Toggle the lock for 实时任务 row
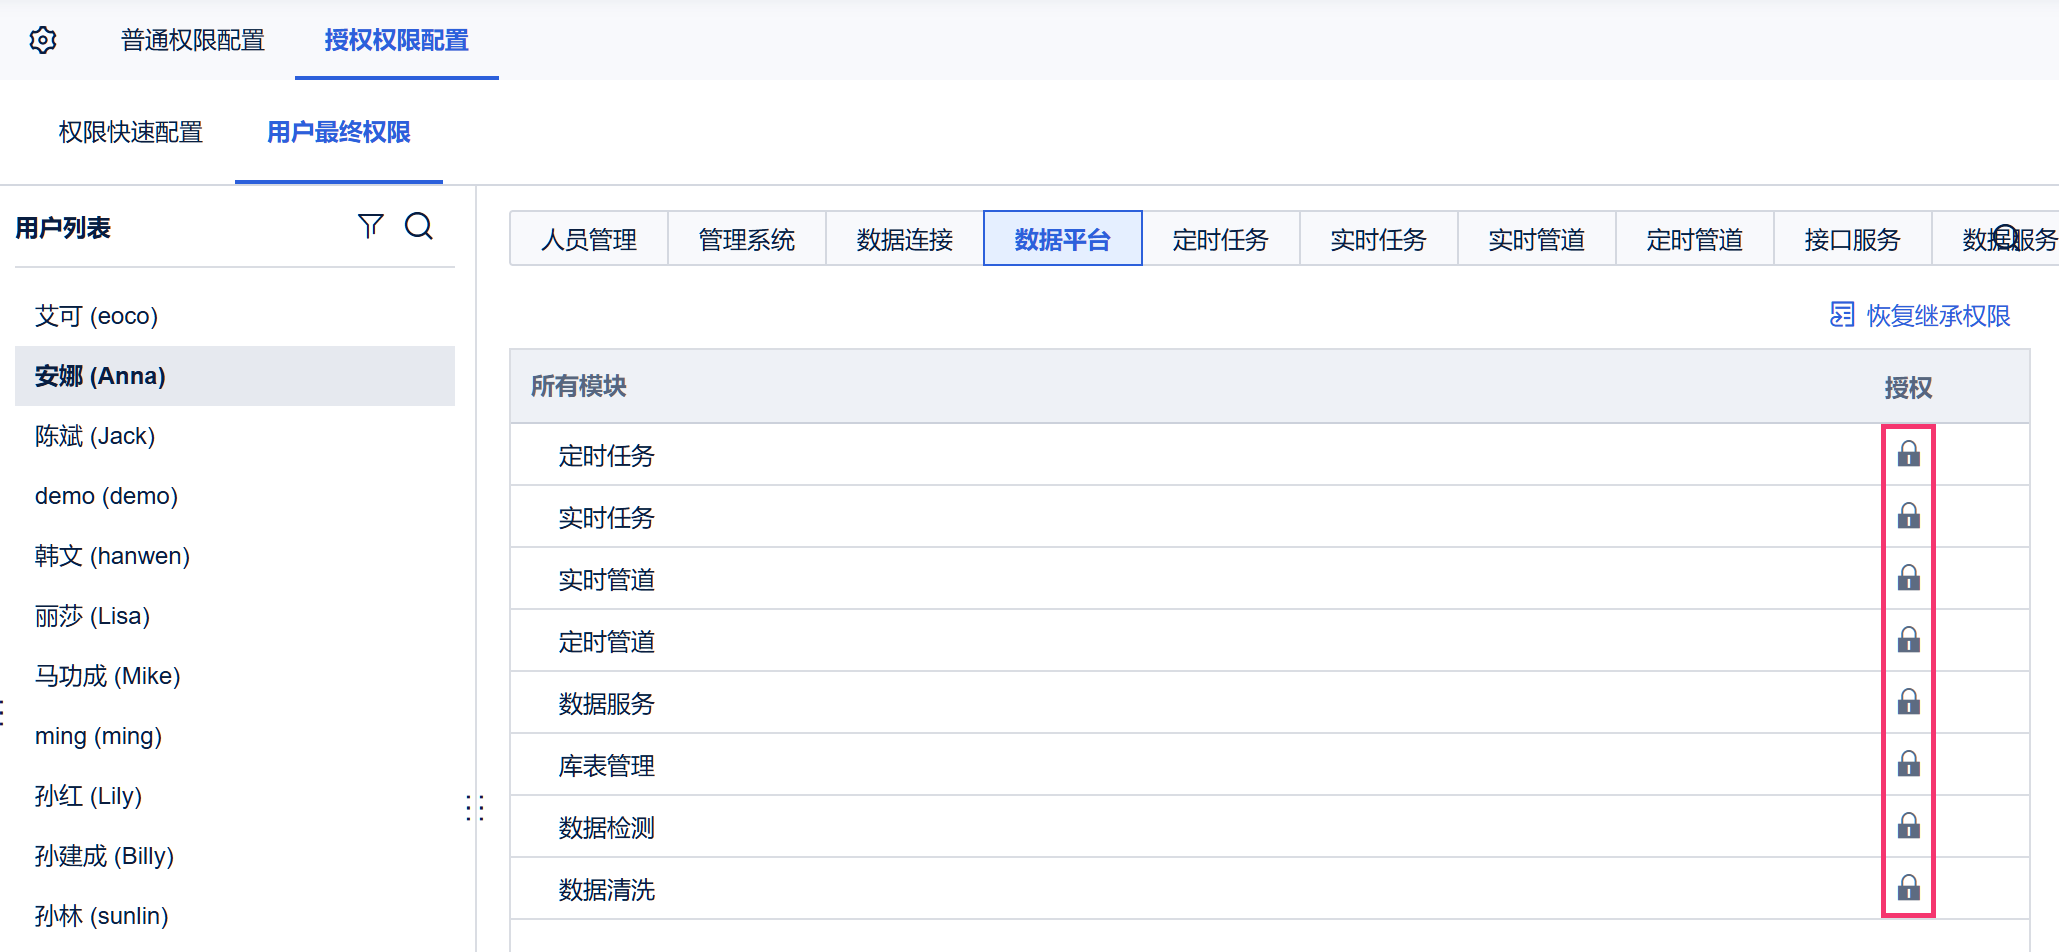This screenshot has width=2059, height=952. (1908, 516)
